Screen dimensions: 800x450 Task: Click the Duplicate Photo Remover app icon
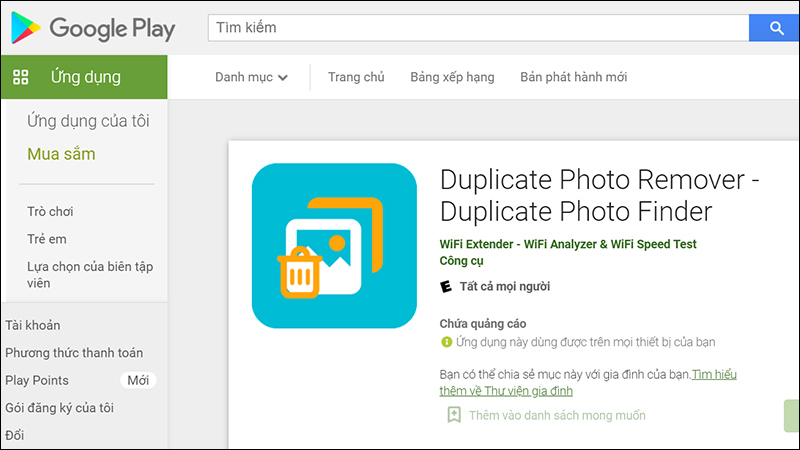334,246
